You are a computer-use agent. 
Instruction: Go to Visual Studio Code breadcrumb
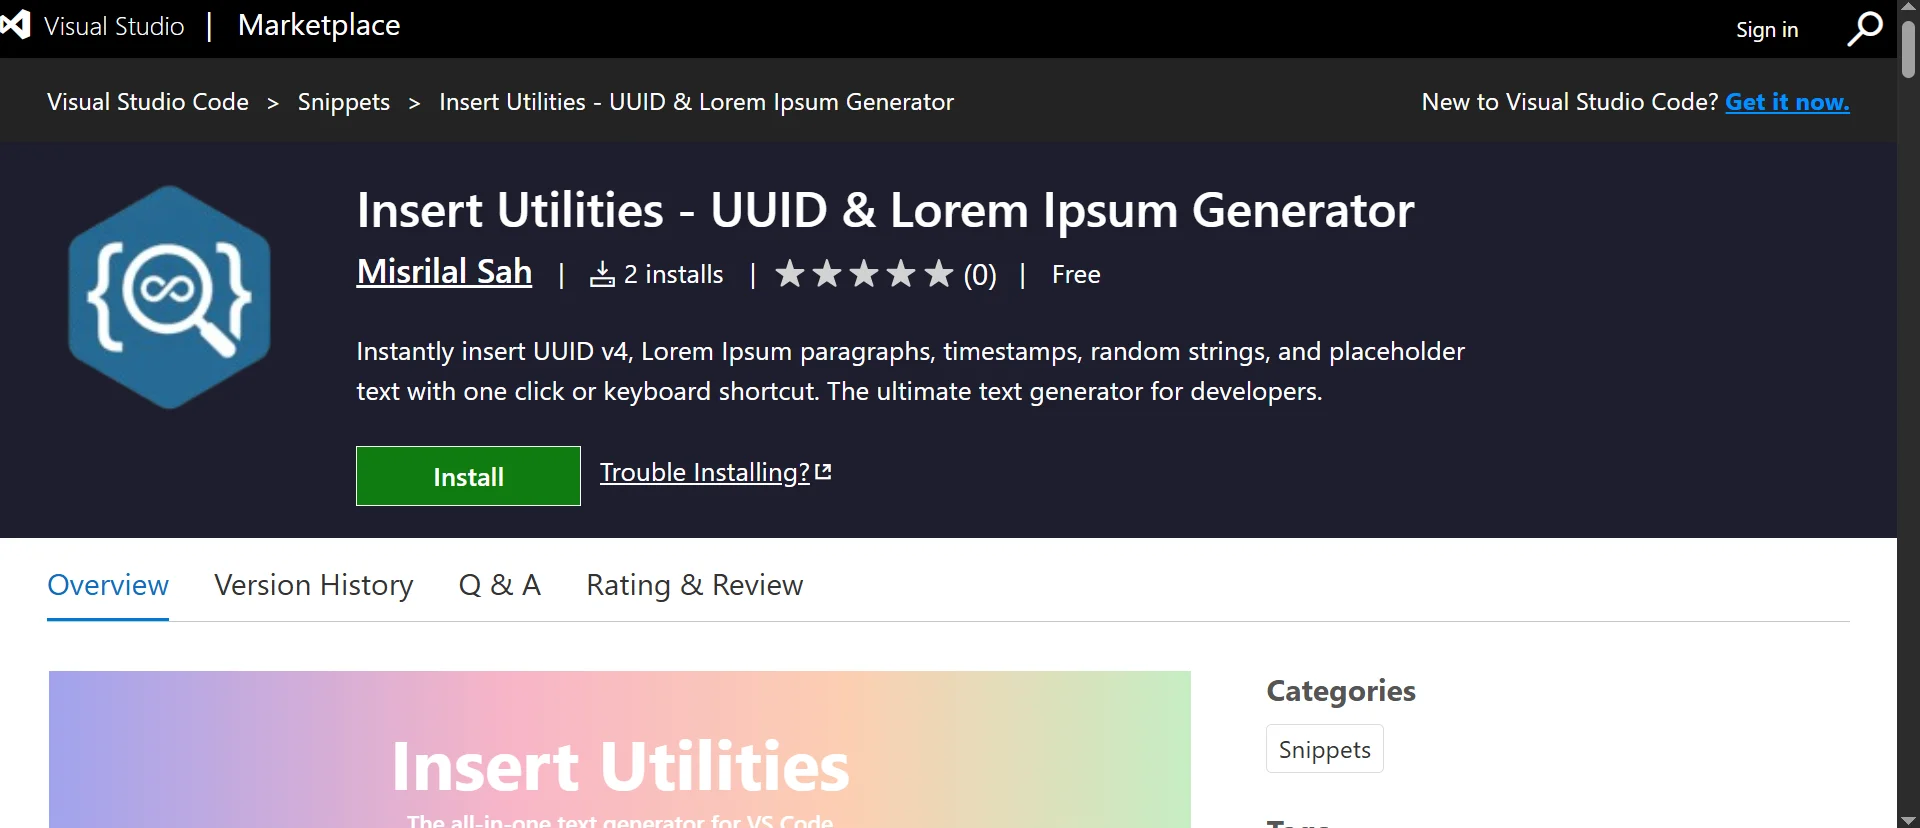pos(148,102)
